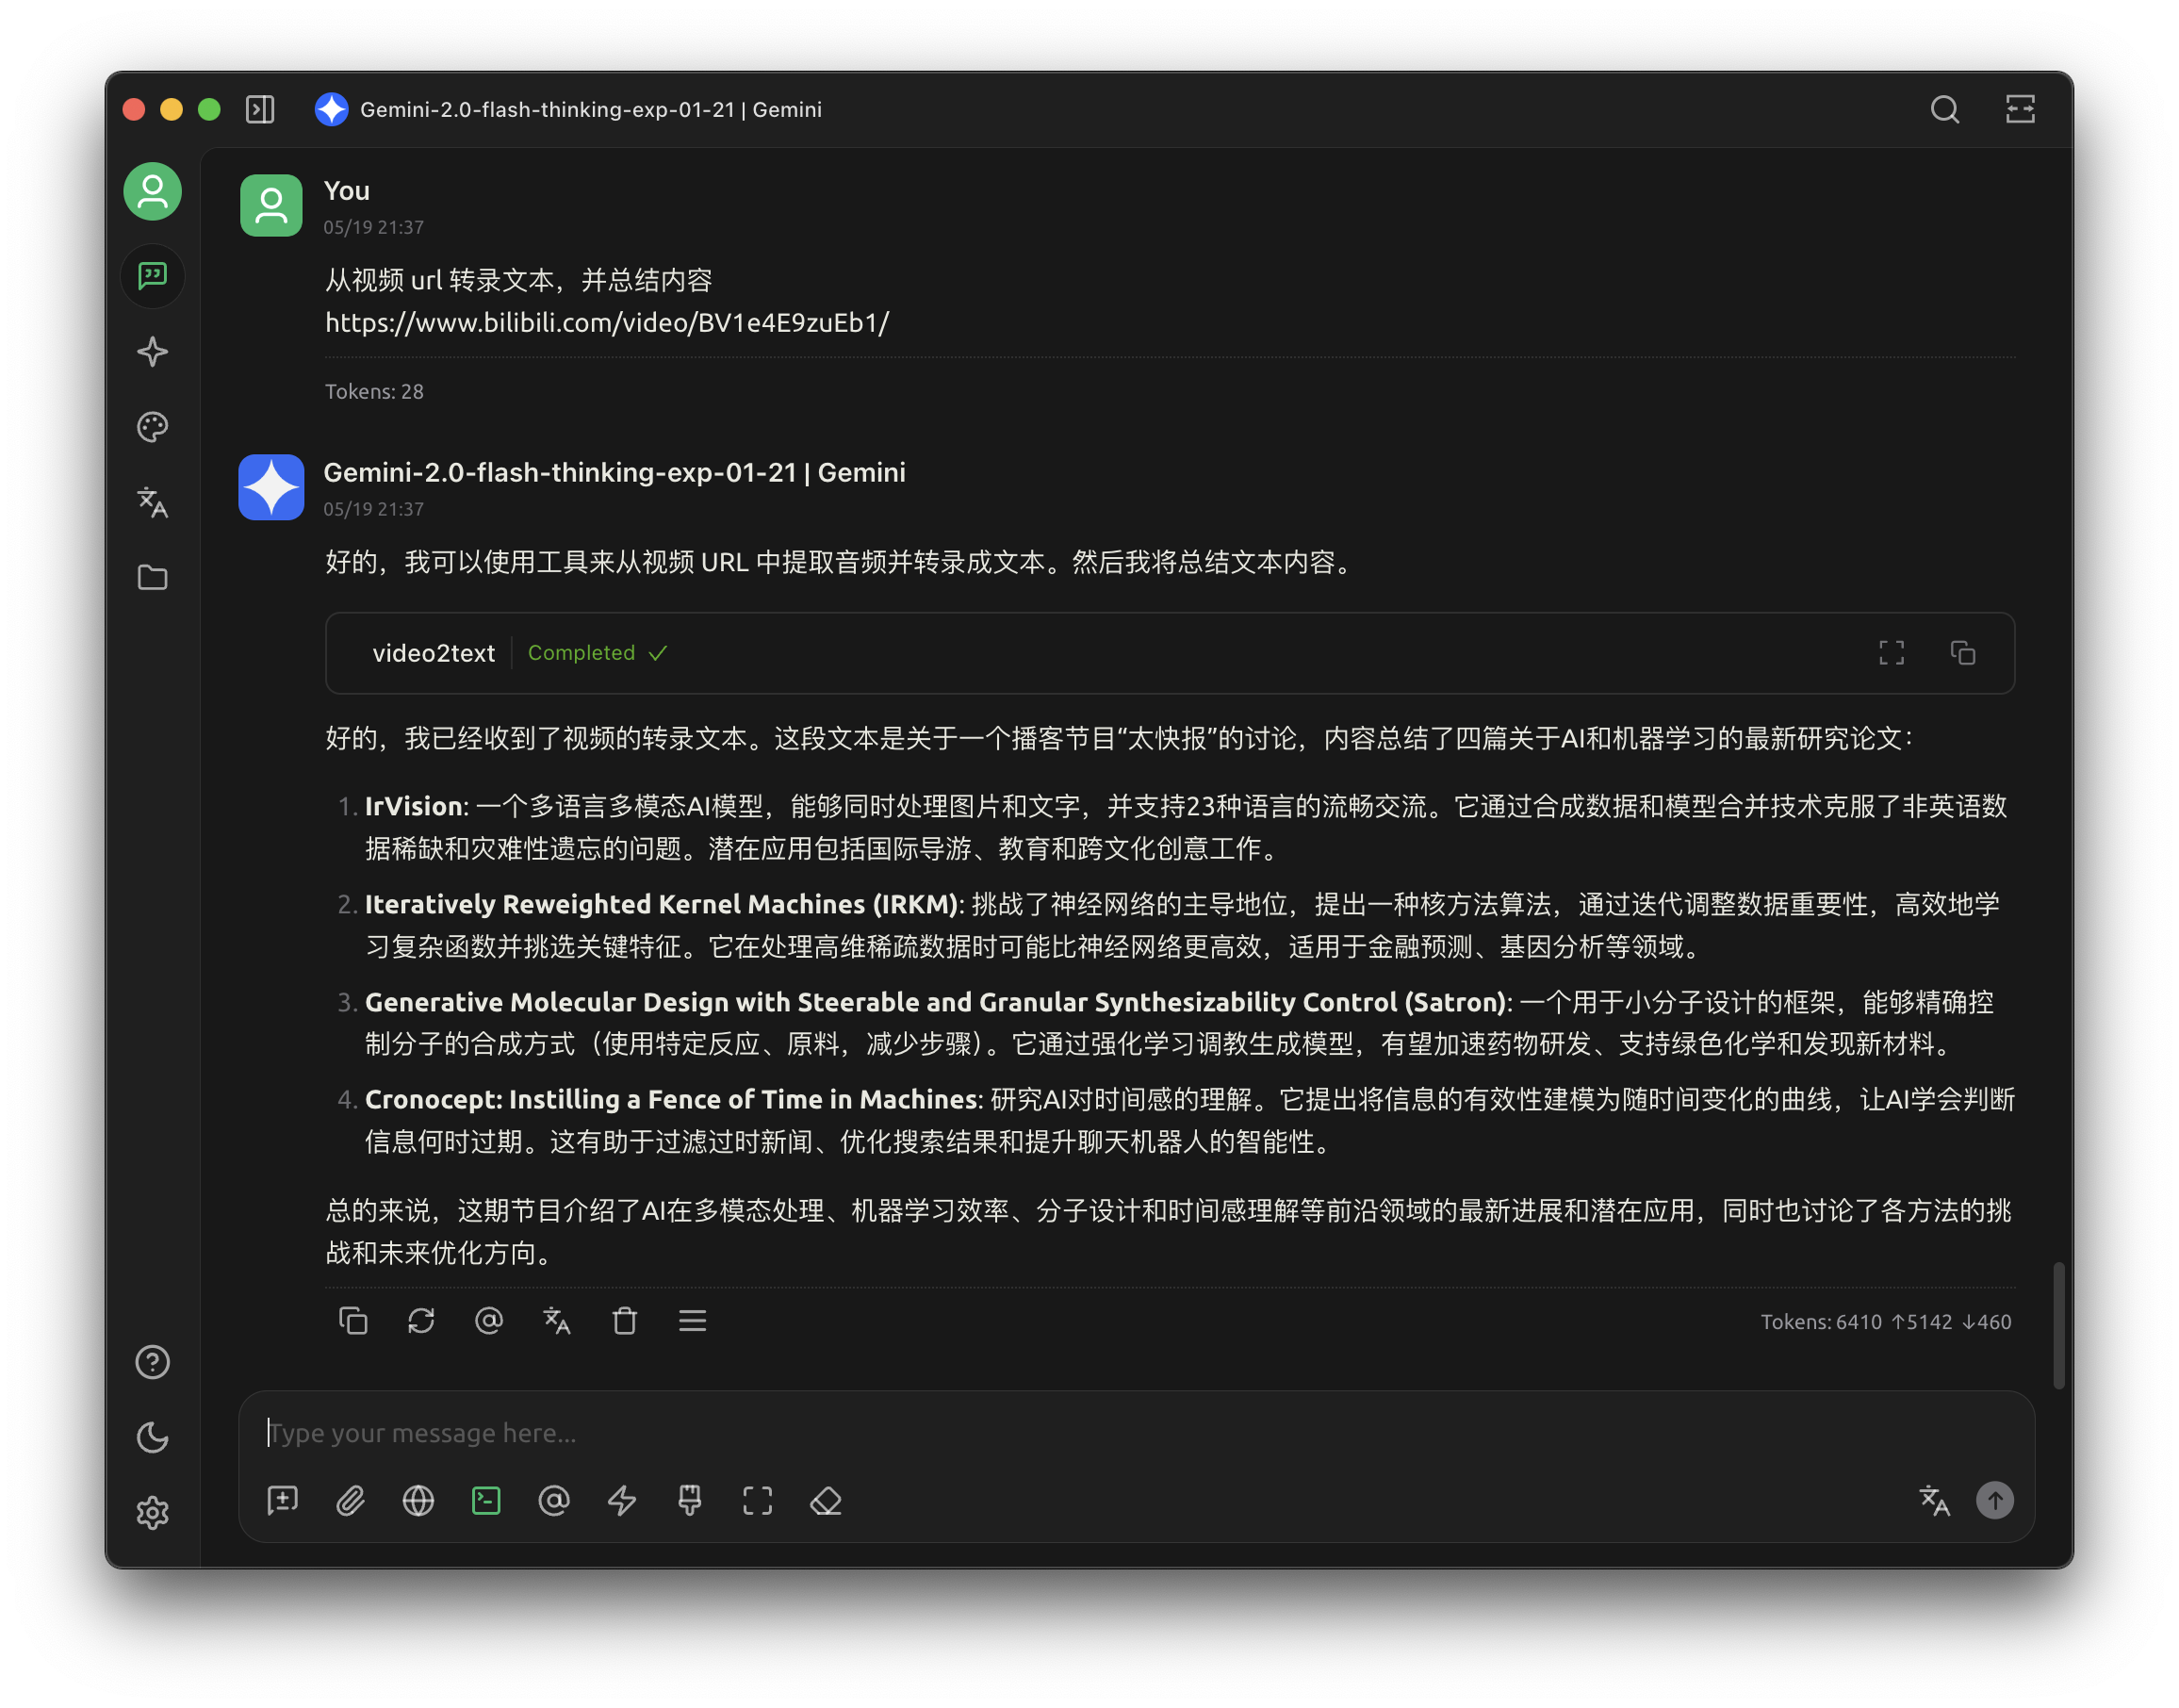This screenshot has height=1708, width=2179.
Task: Click the translate icon beside send button
Action: pyautogui.click(x=1934, y=1500)
